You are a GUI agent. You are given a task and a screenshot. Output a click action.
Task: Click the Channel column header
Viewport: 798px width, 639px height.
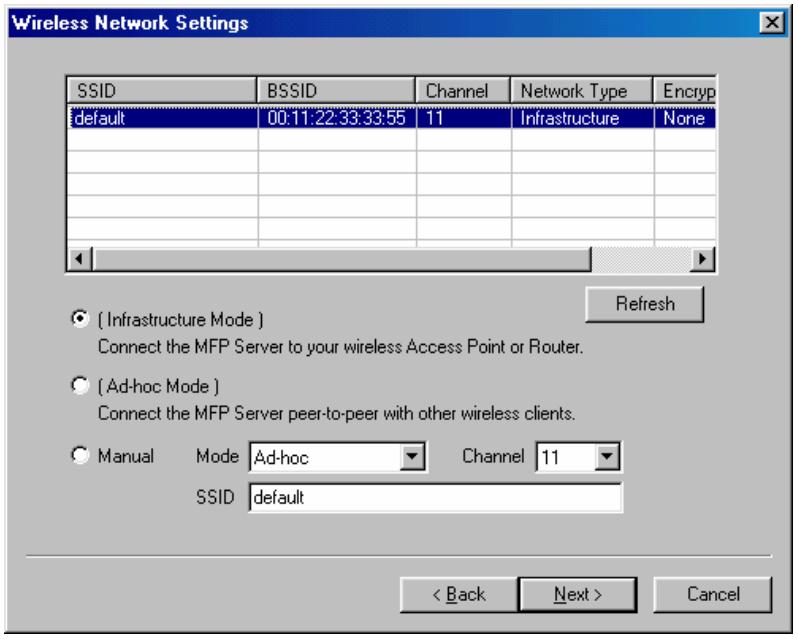[x=463, y=91]
